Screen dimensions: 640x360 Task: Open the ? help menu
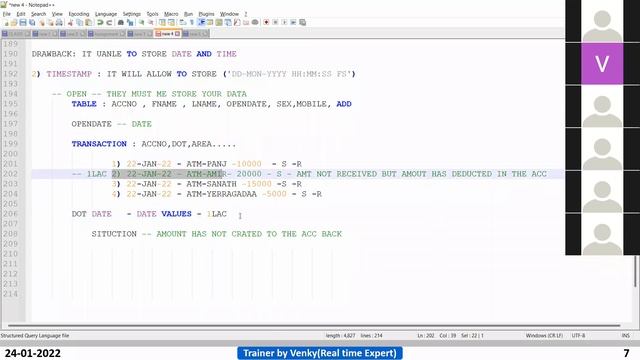point(246,14)
